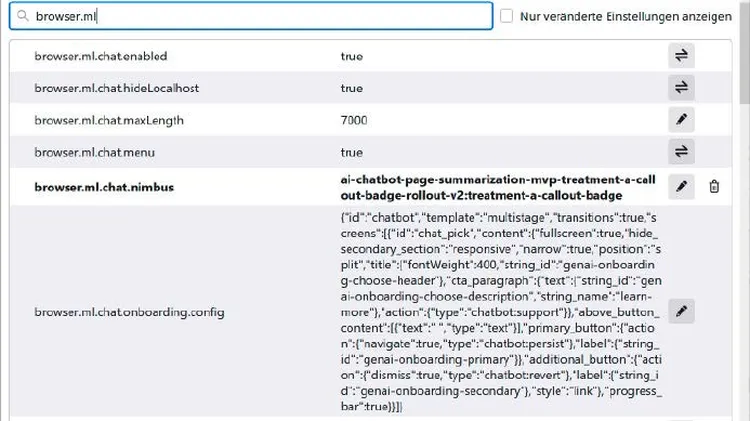Delete the browser.ml.chat.nimbus preference
Image resolution: width=750 pixels, height=421 pixels.
coord(714,186)
